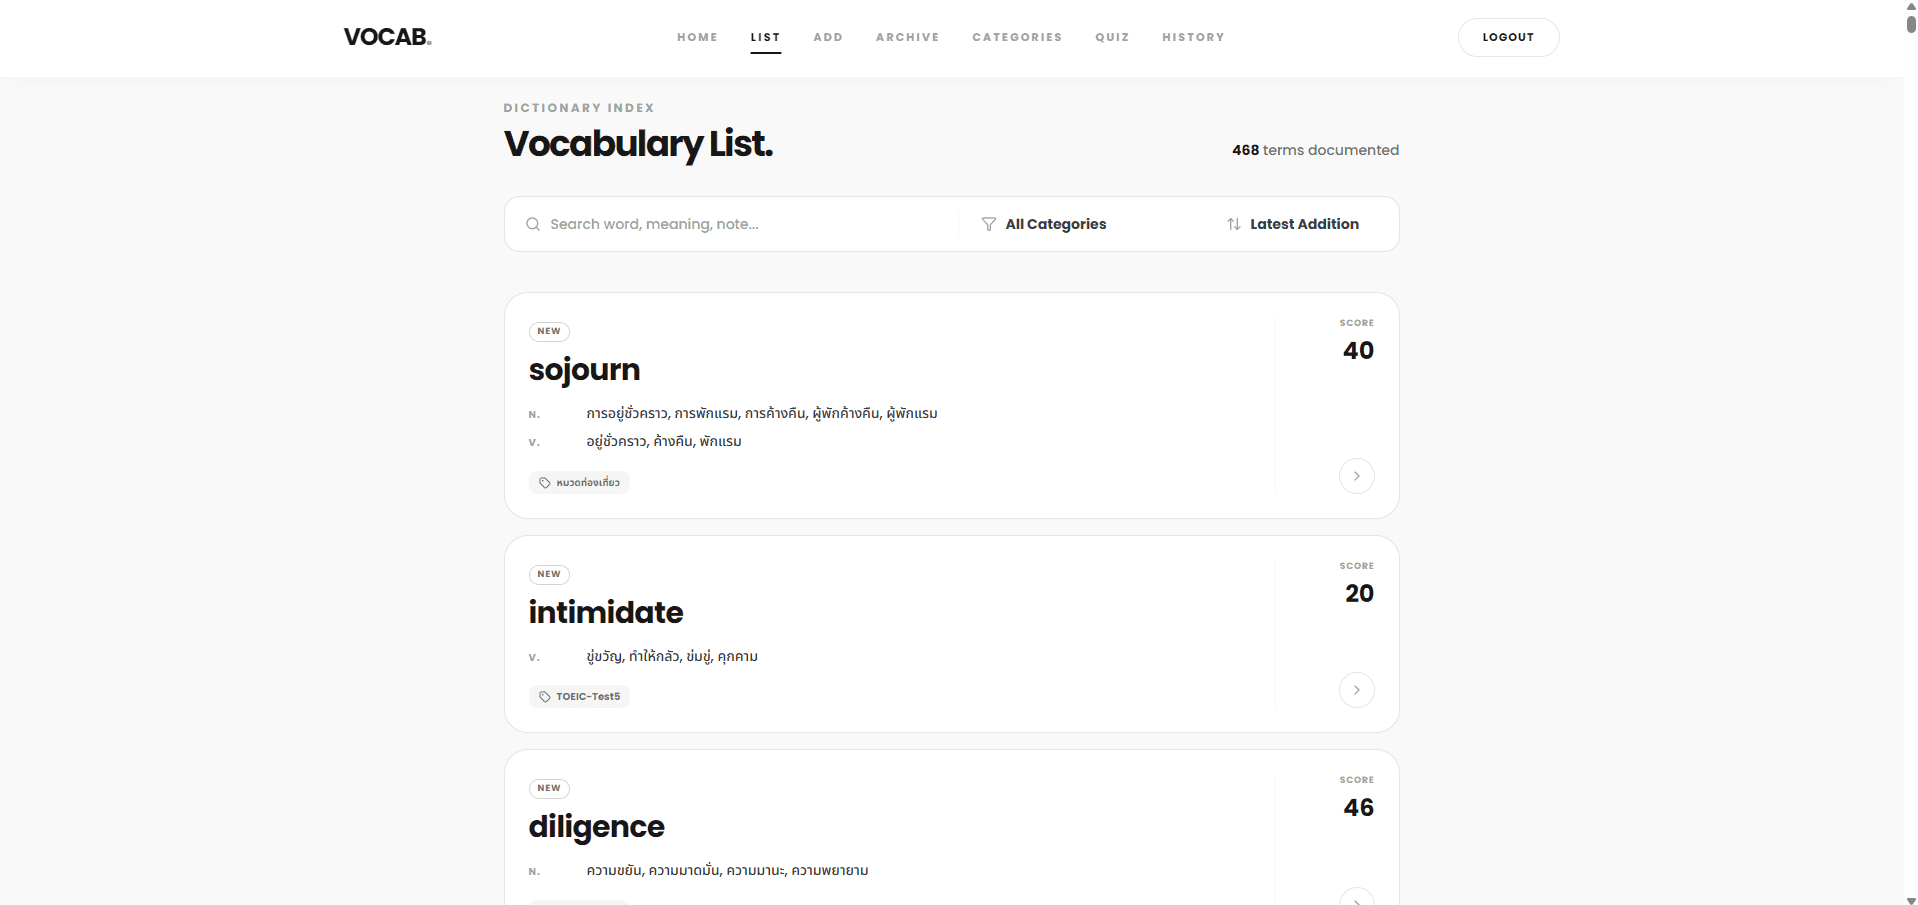
Task: Click the filter funnel icon
Action: (x=988, y=224)
